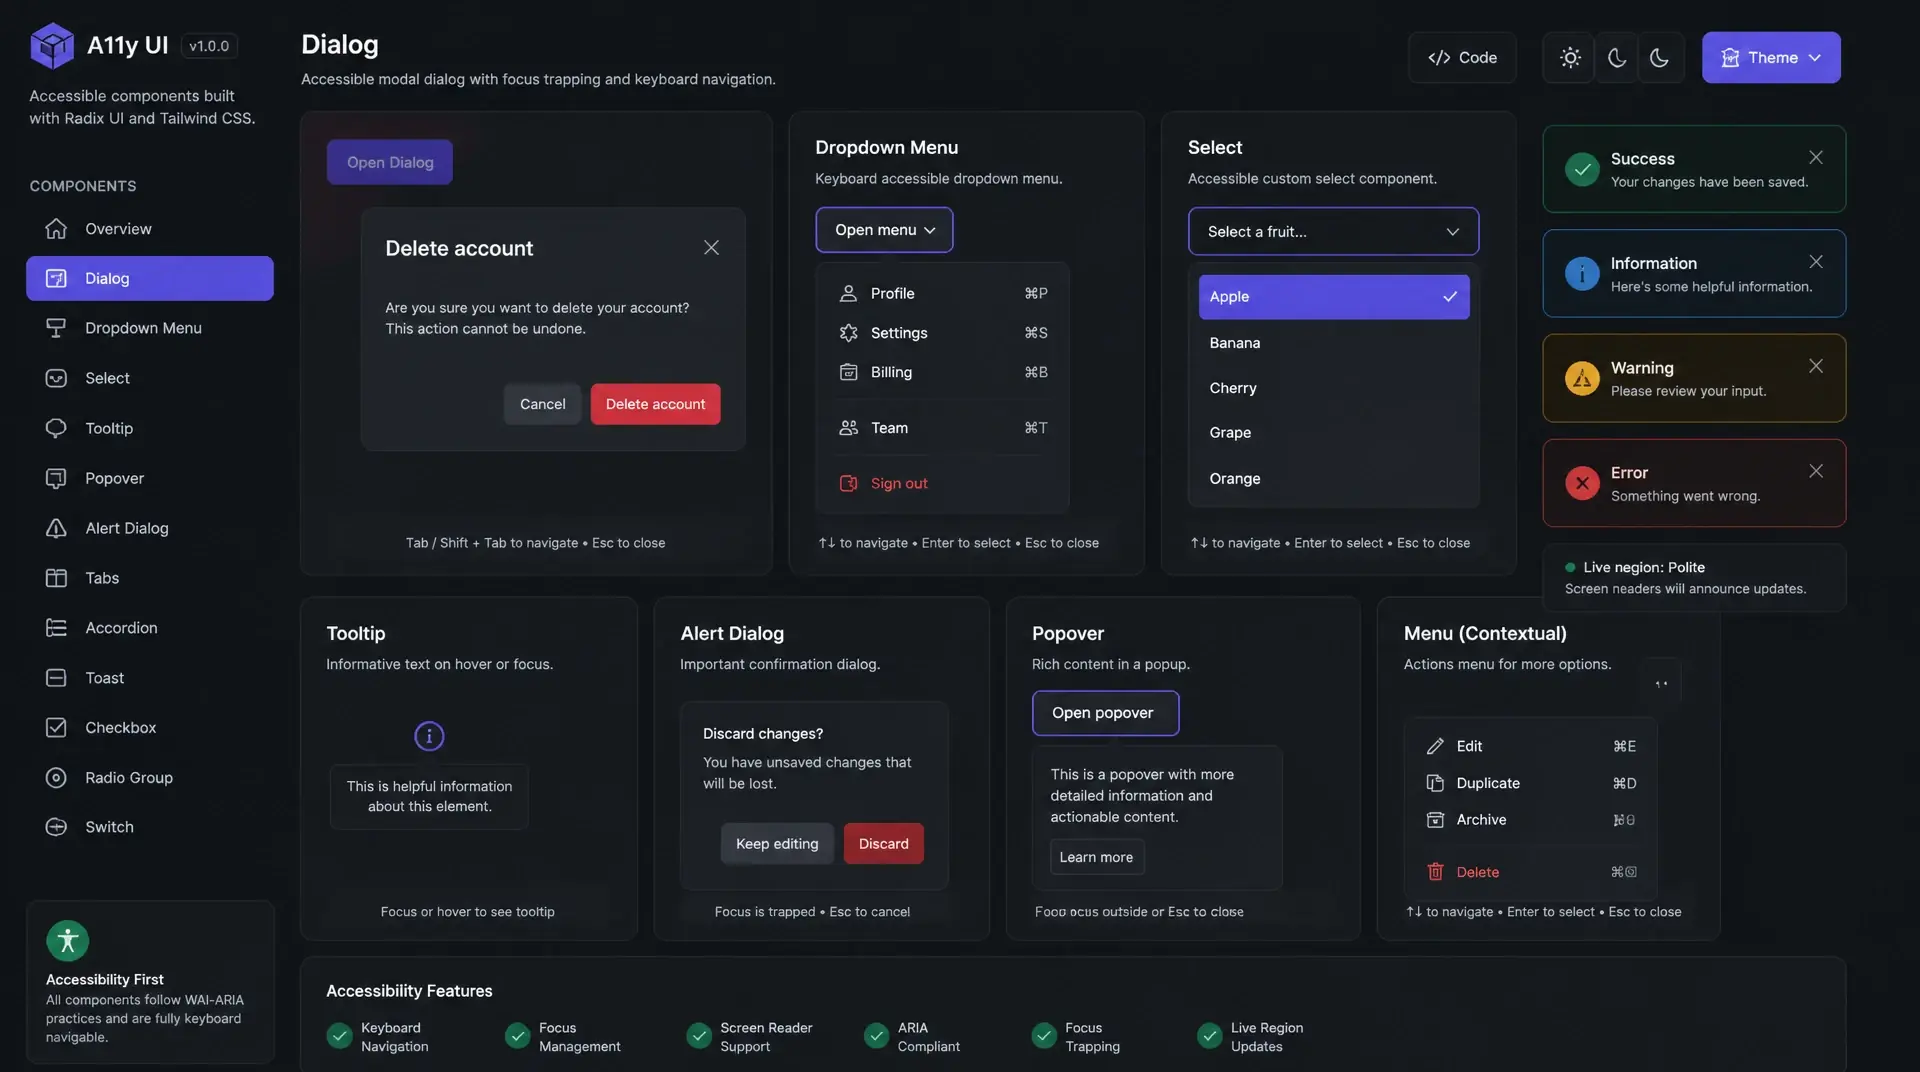Click the blue Information icon in toast

(x=1582, y=274)
